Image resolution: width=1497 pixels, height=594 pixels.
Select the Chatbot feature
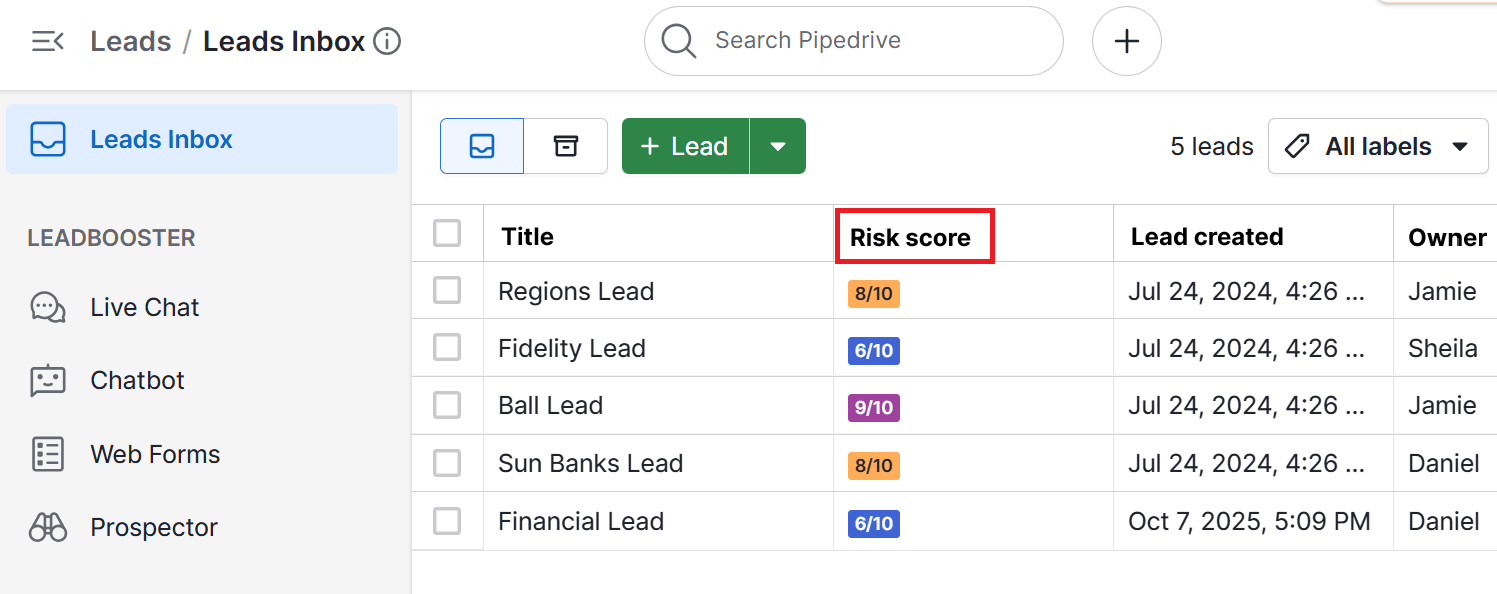click(x=137, y=380)
